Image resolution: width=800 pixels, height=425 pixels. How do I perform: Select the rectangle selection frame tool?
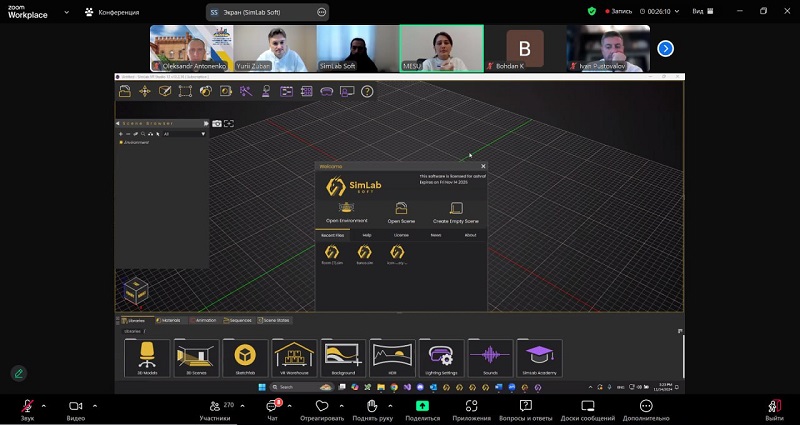click(185, 91)
